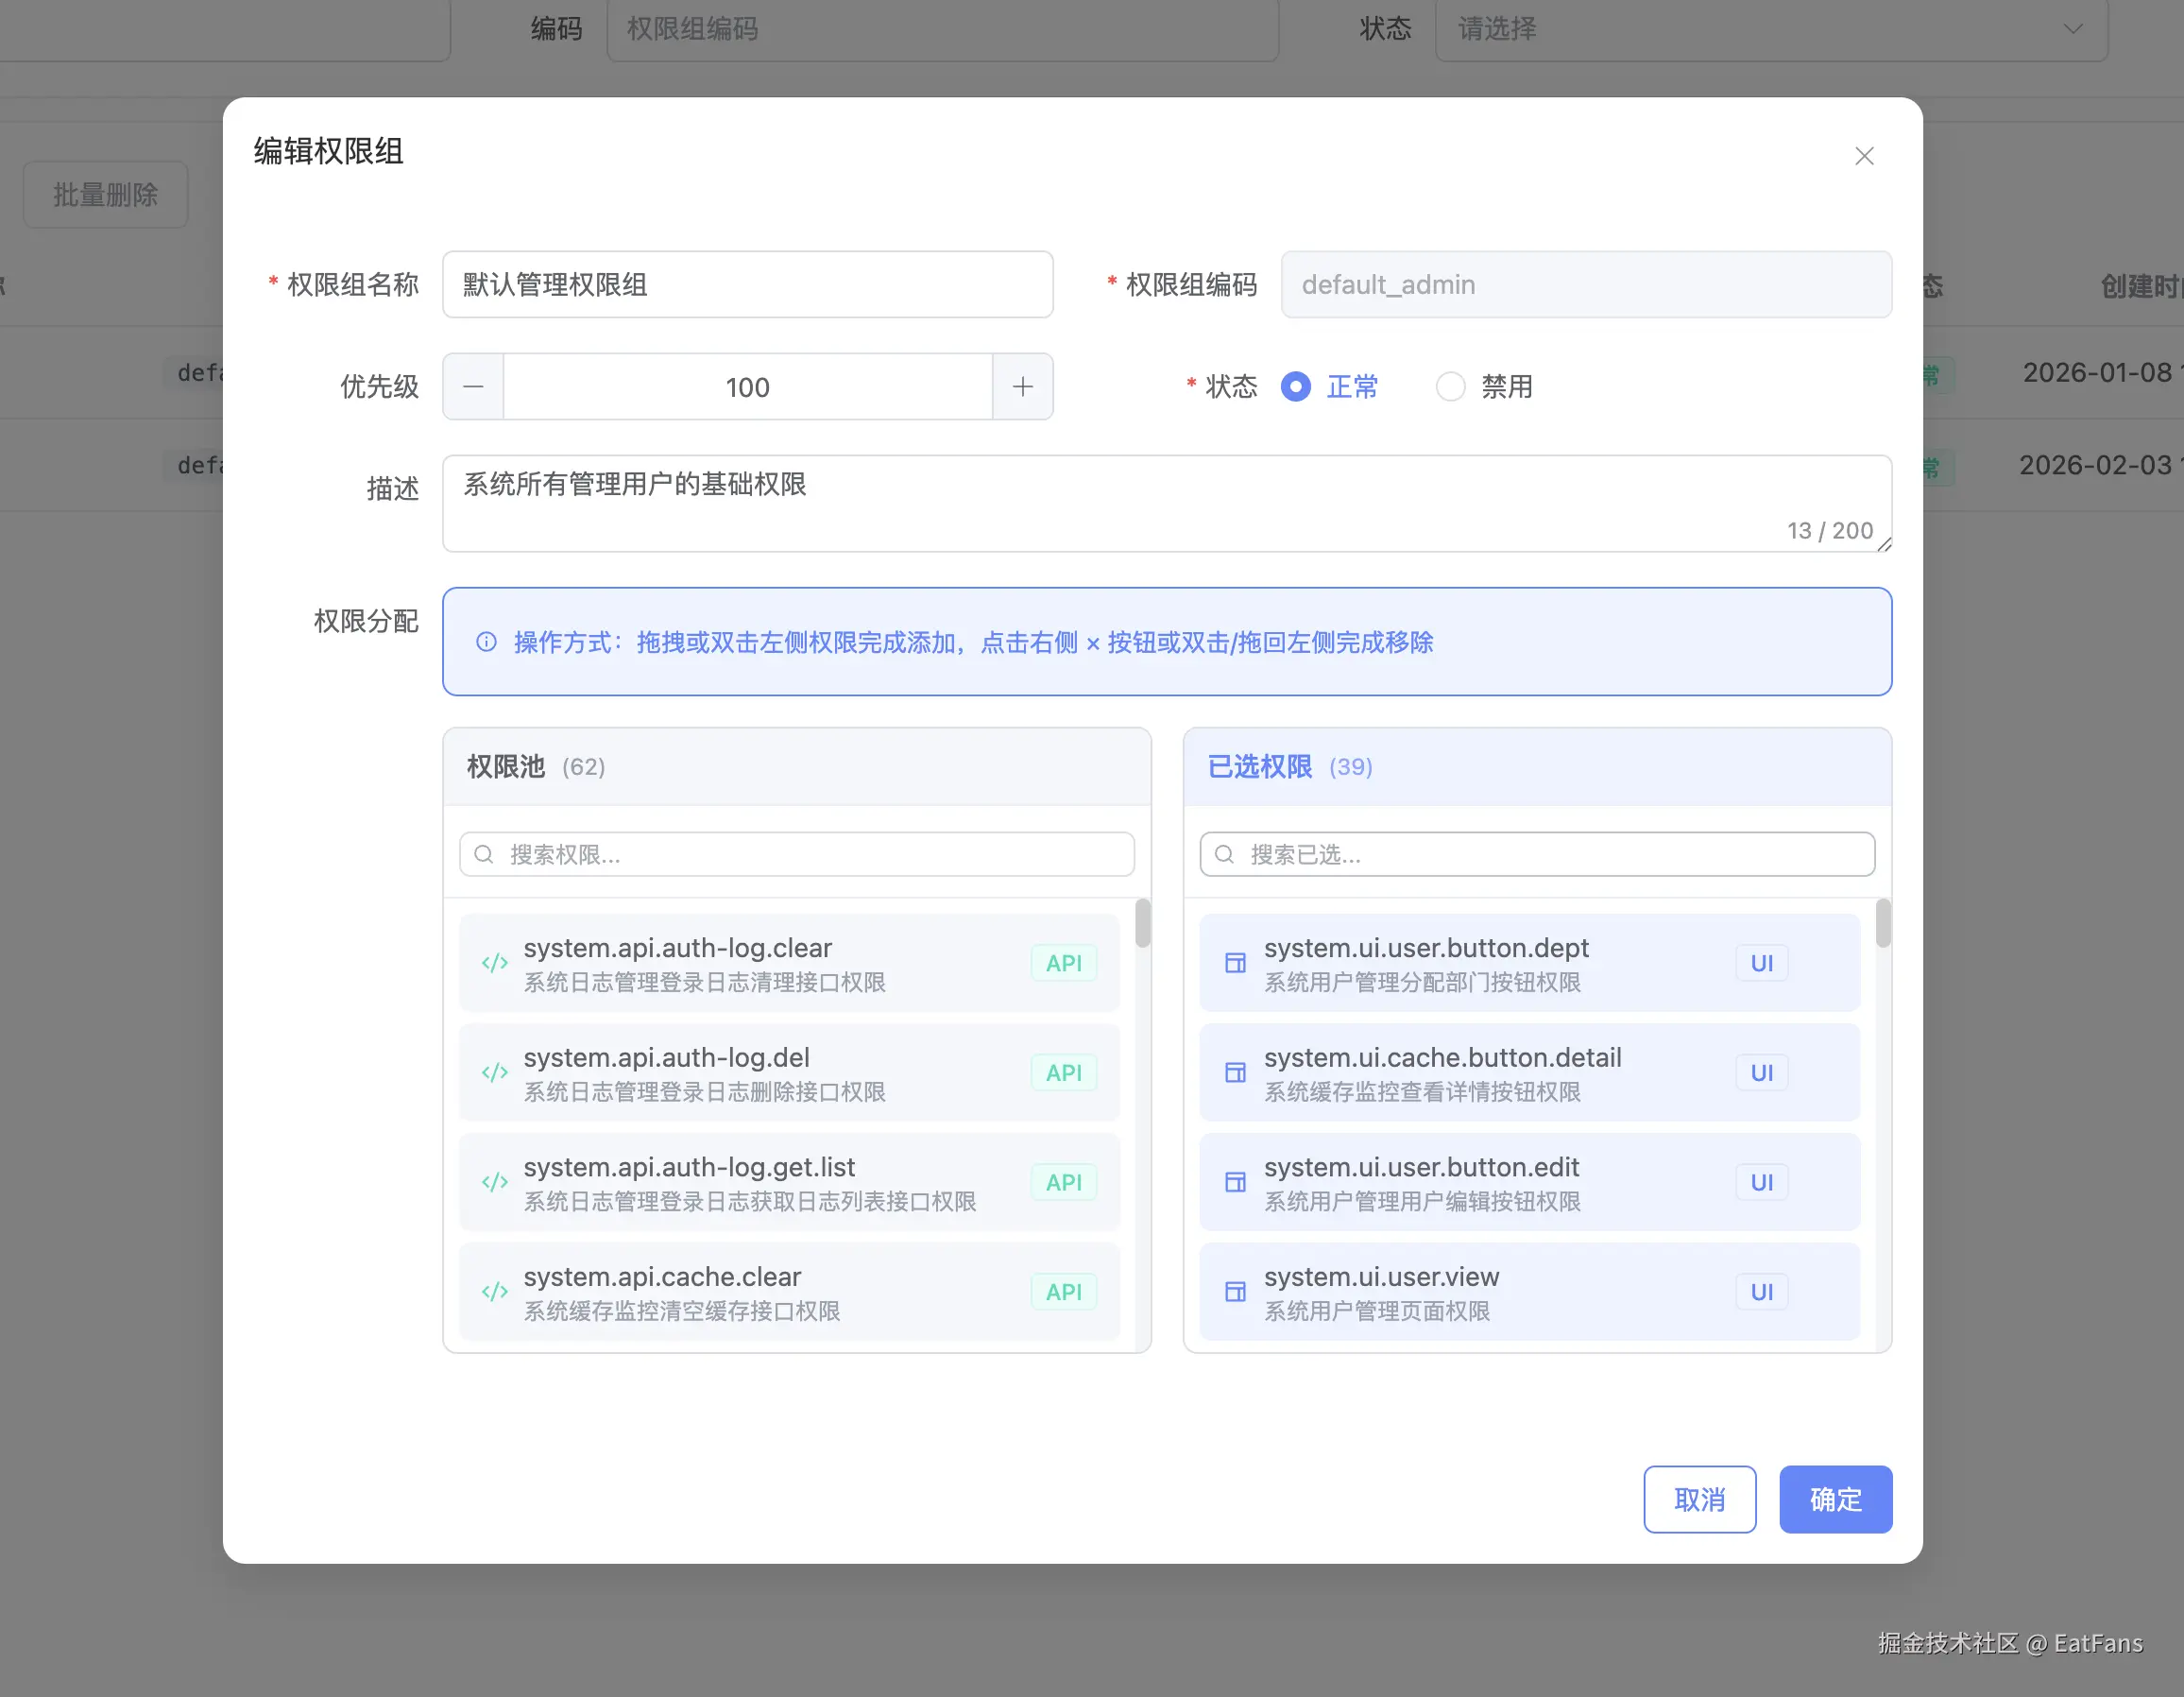The image size is (2184, 1697).
Task: Click the info icon in the 操作方式 hint banner
Action: pos(486,643)
